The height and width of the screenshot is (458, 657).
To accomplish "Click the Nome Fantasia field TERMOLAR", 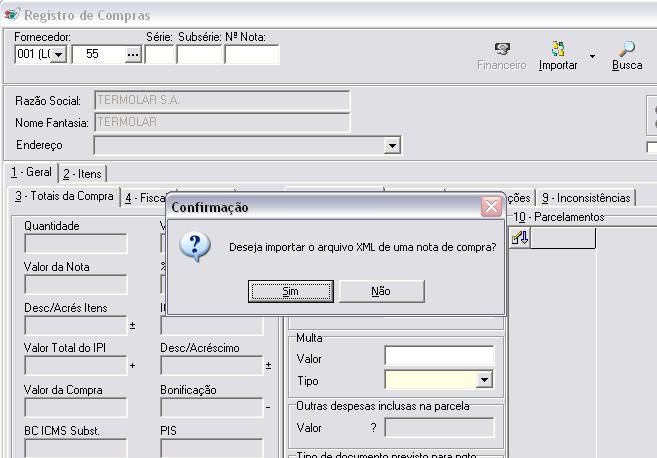I will [222, 122].
